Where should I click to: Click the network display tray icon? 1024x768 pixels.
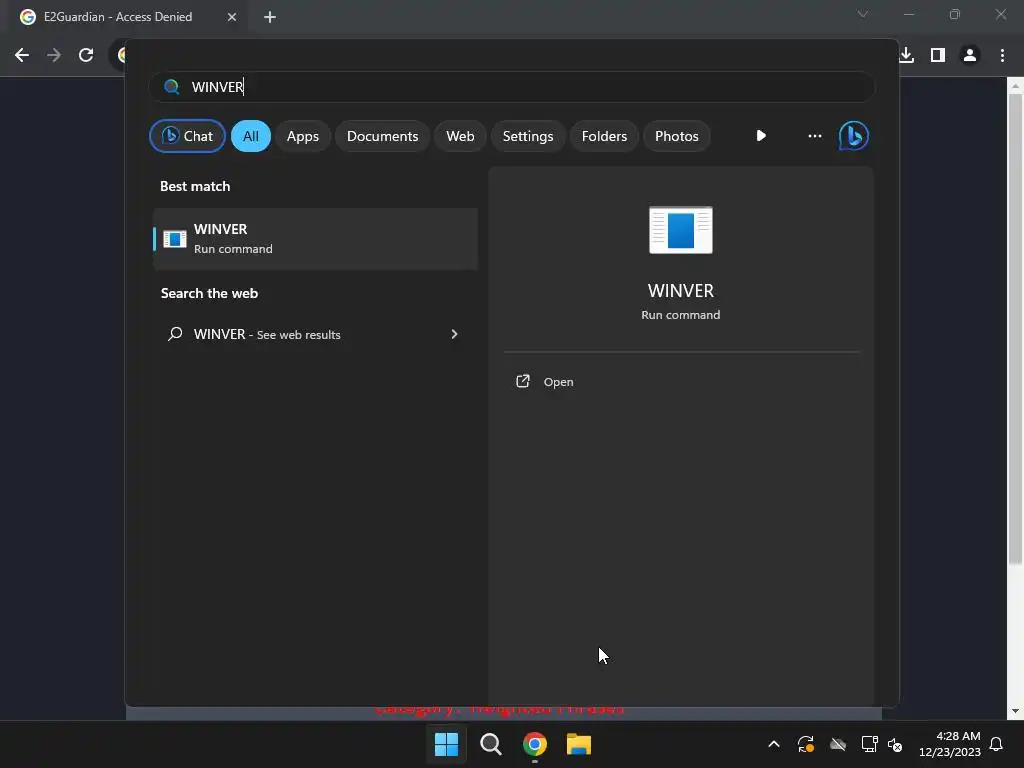[869, 744]
